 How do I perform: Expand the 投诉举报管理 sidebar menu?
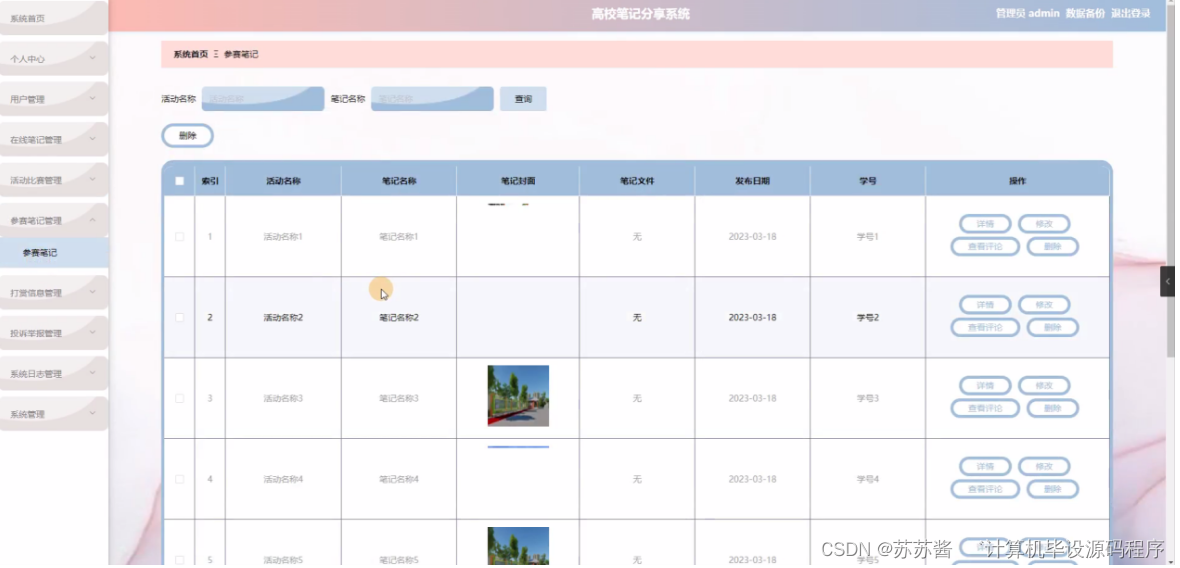pos(53,333)
